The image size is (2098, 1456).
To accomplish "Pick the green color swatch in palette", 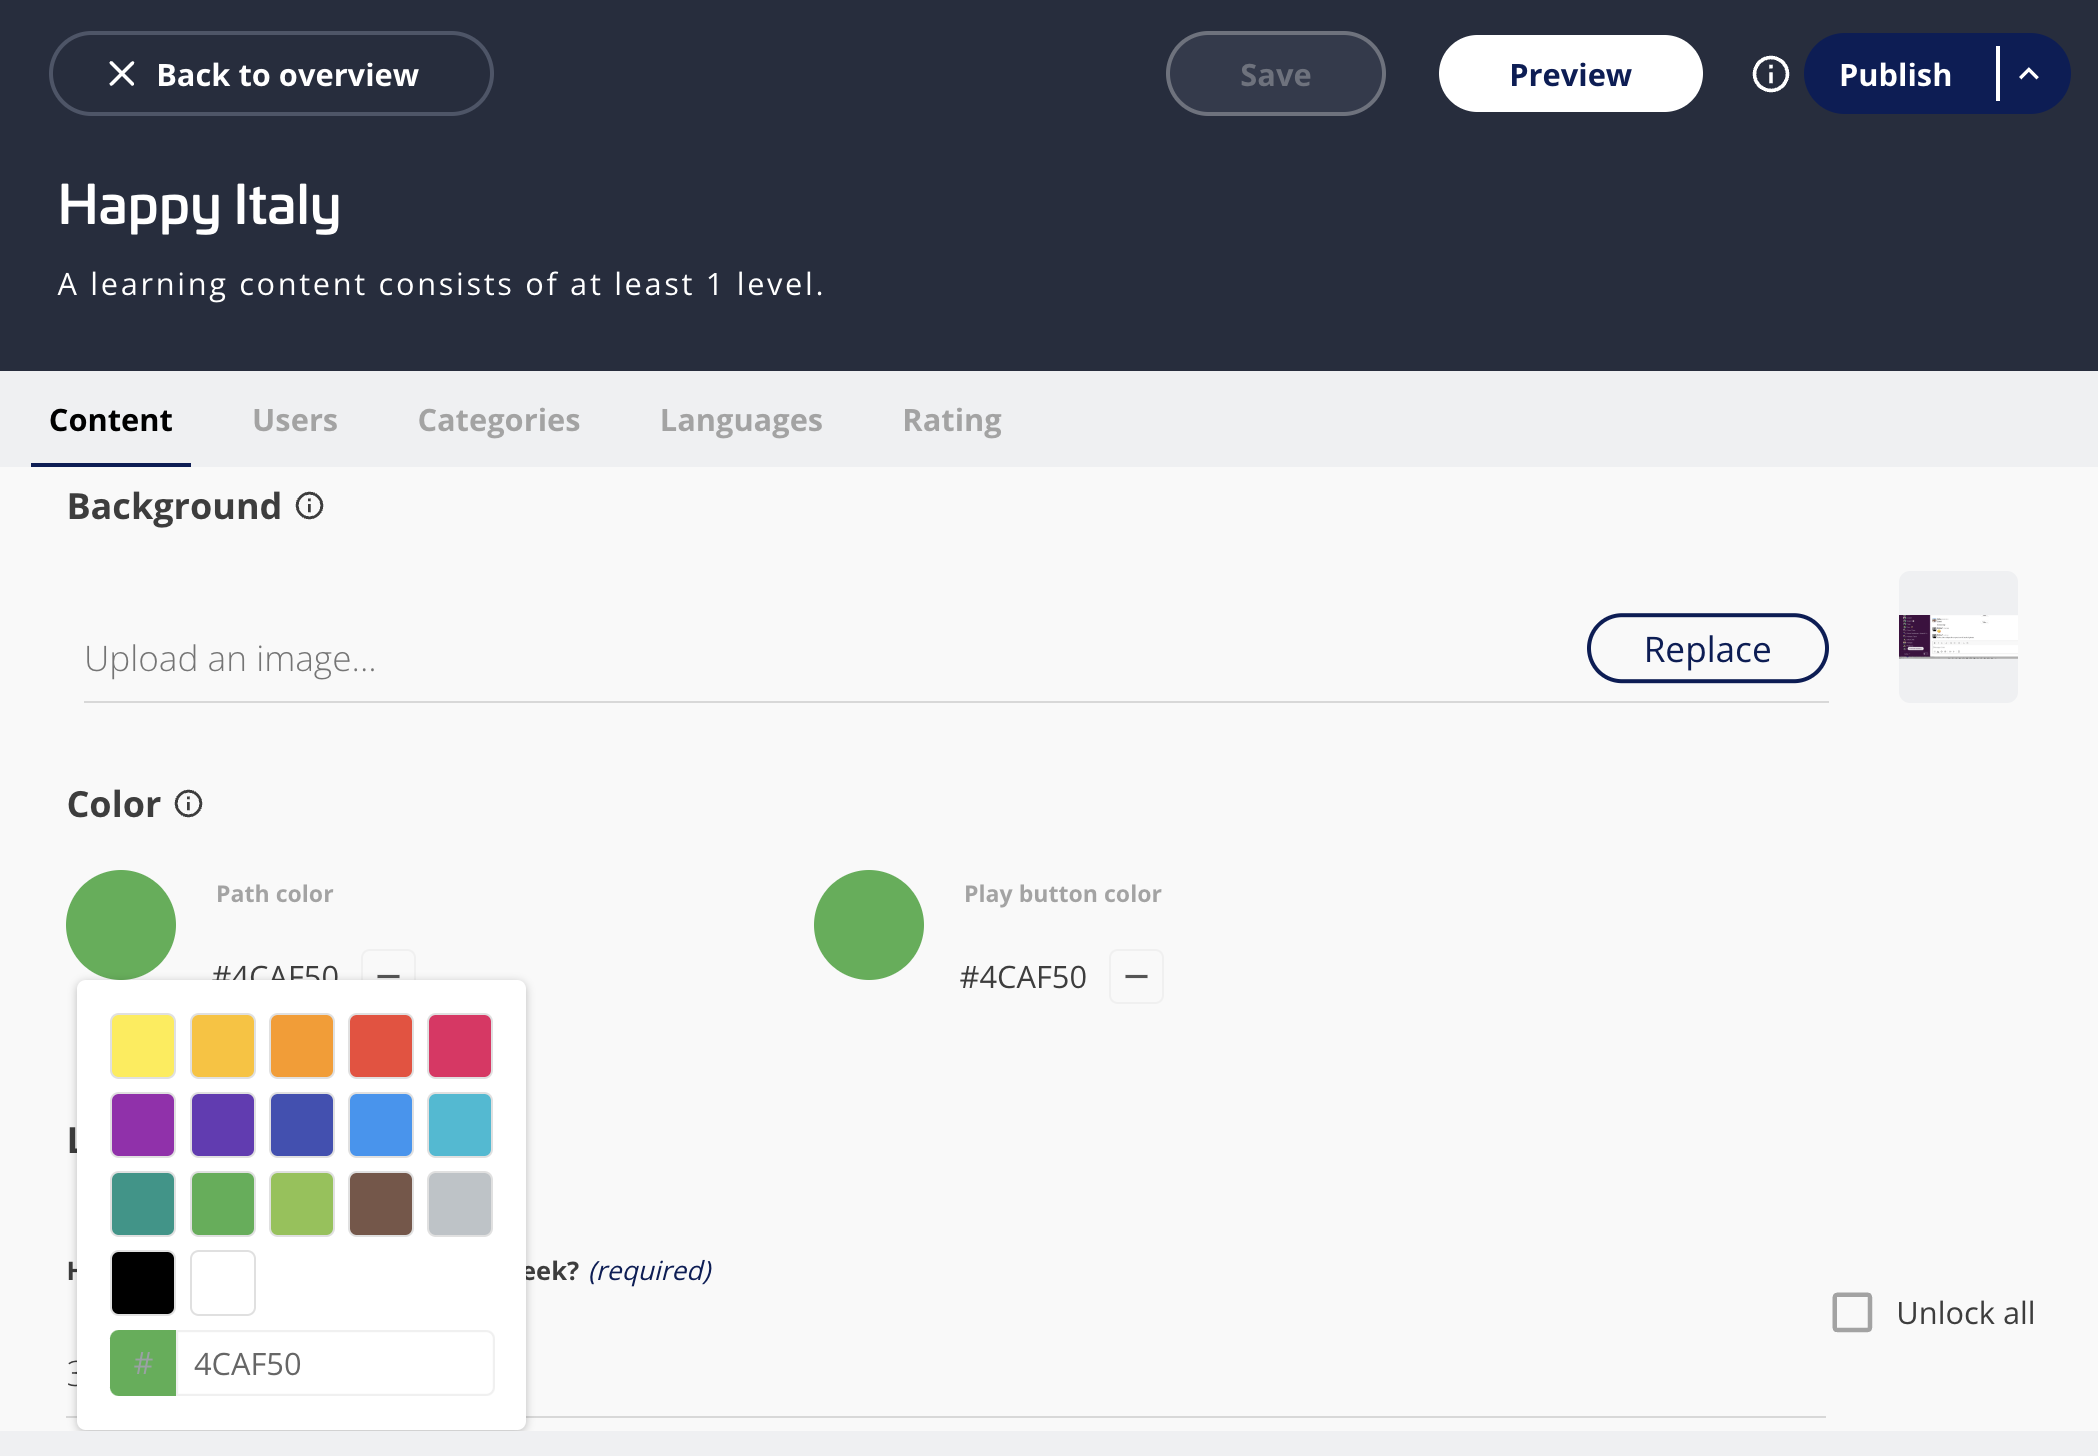I will pyautogui.click(x=222, y=1204).
